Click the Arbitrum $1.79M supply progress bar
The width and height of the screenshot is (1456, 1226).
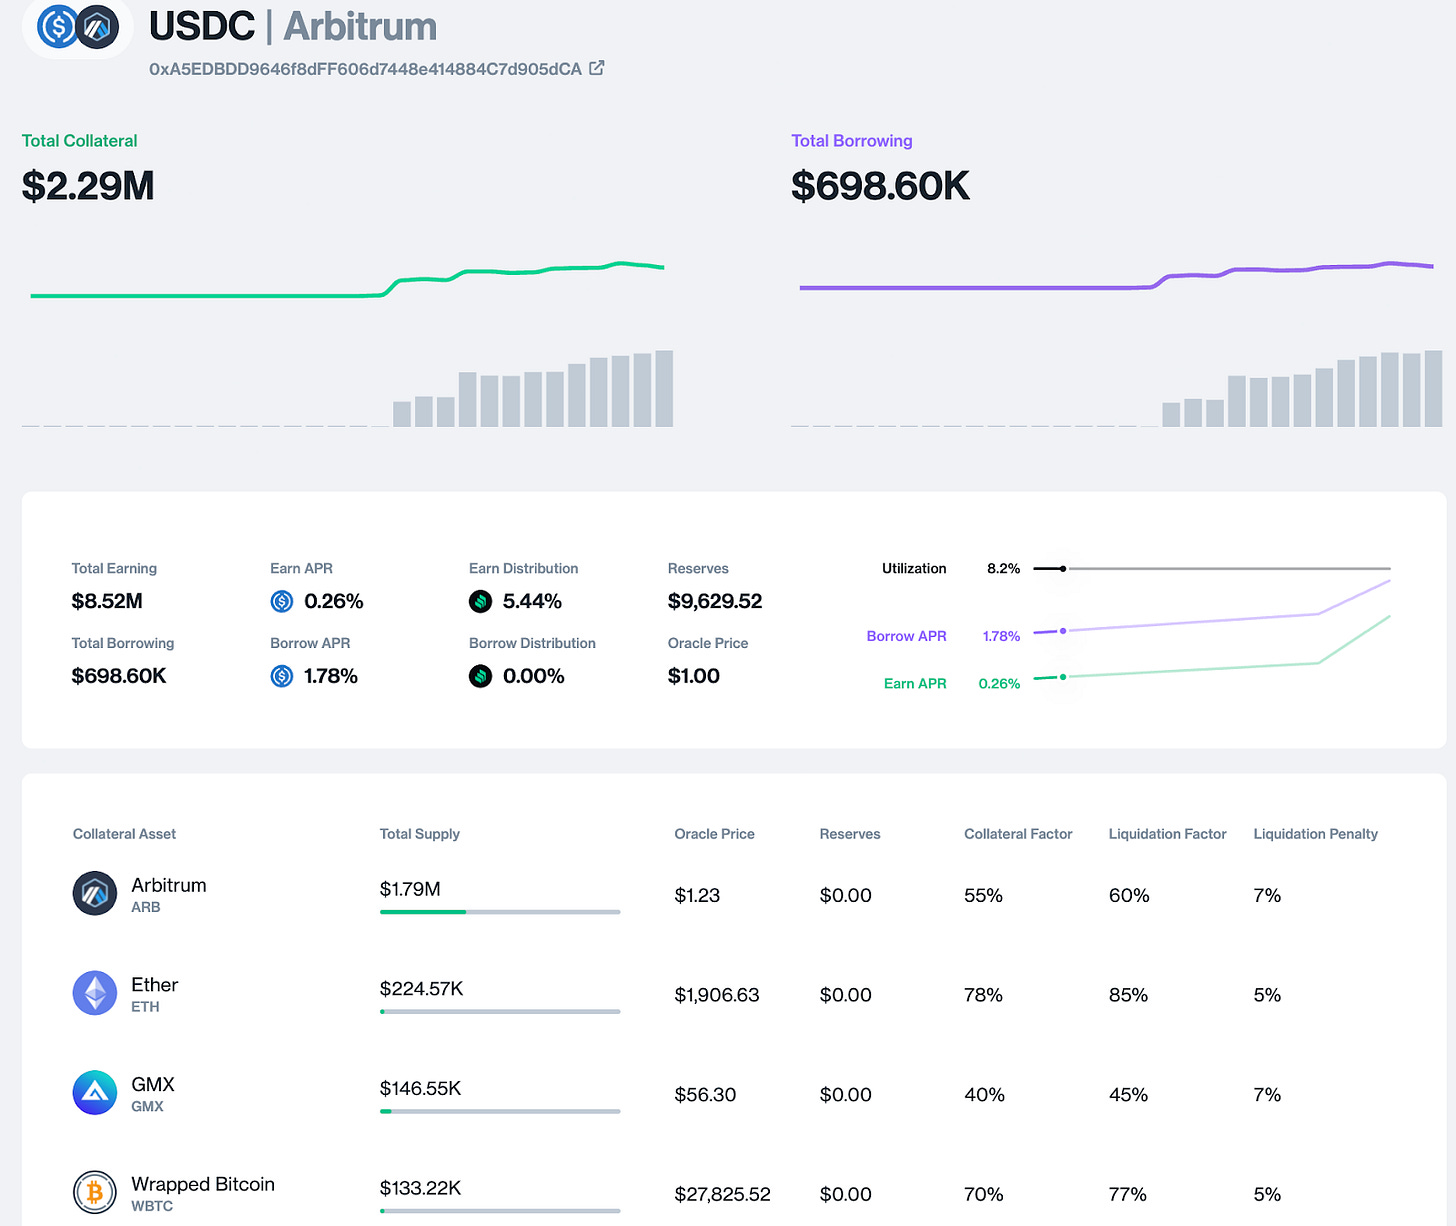[500, 912]
